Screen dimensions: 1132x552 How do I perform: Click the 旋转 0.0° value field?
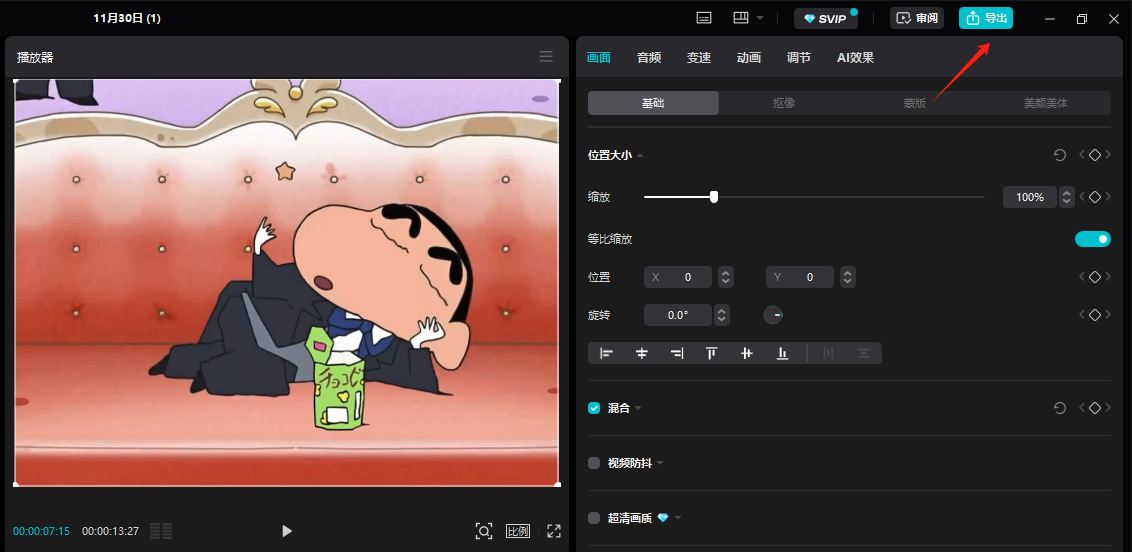[678, 315]
